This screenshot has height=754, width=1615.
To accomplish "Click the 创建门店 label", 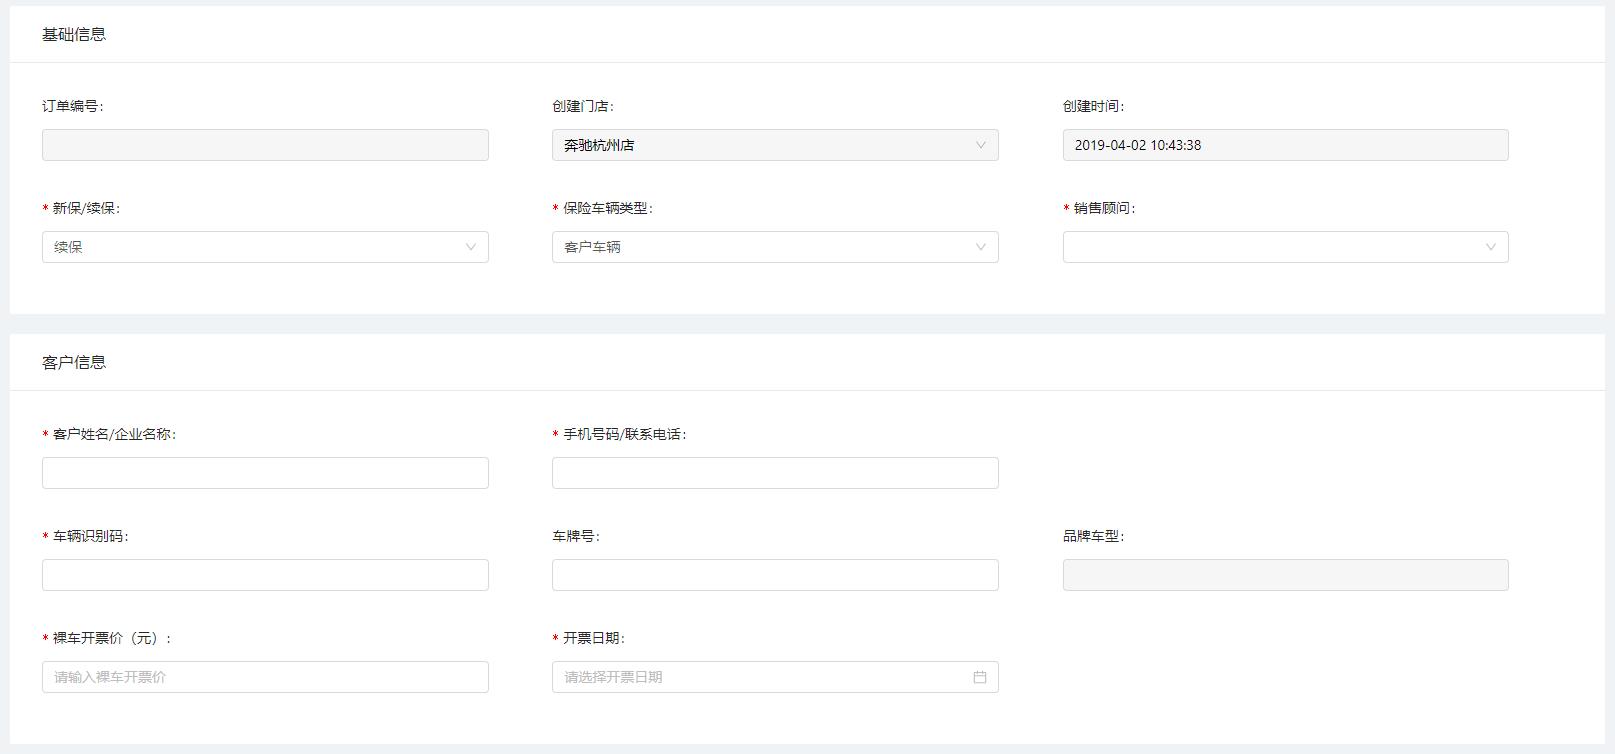I will tap(583, 106).
